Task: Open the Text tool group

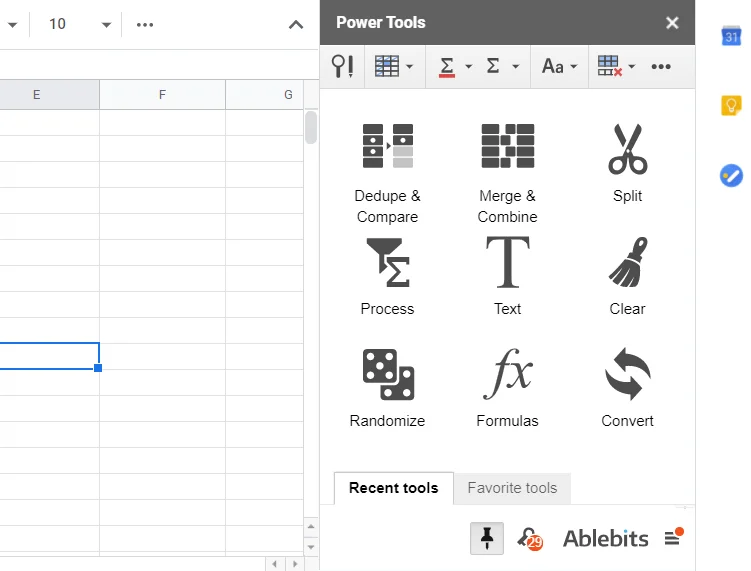Action: coord(507,275)
